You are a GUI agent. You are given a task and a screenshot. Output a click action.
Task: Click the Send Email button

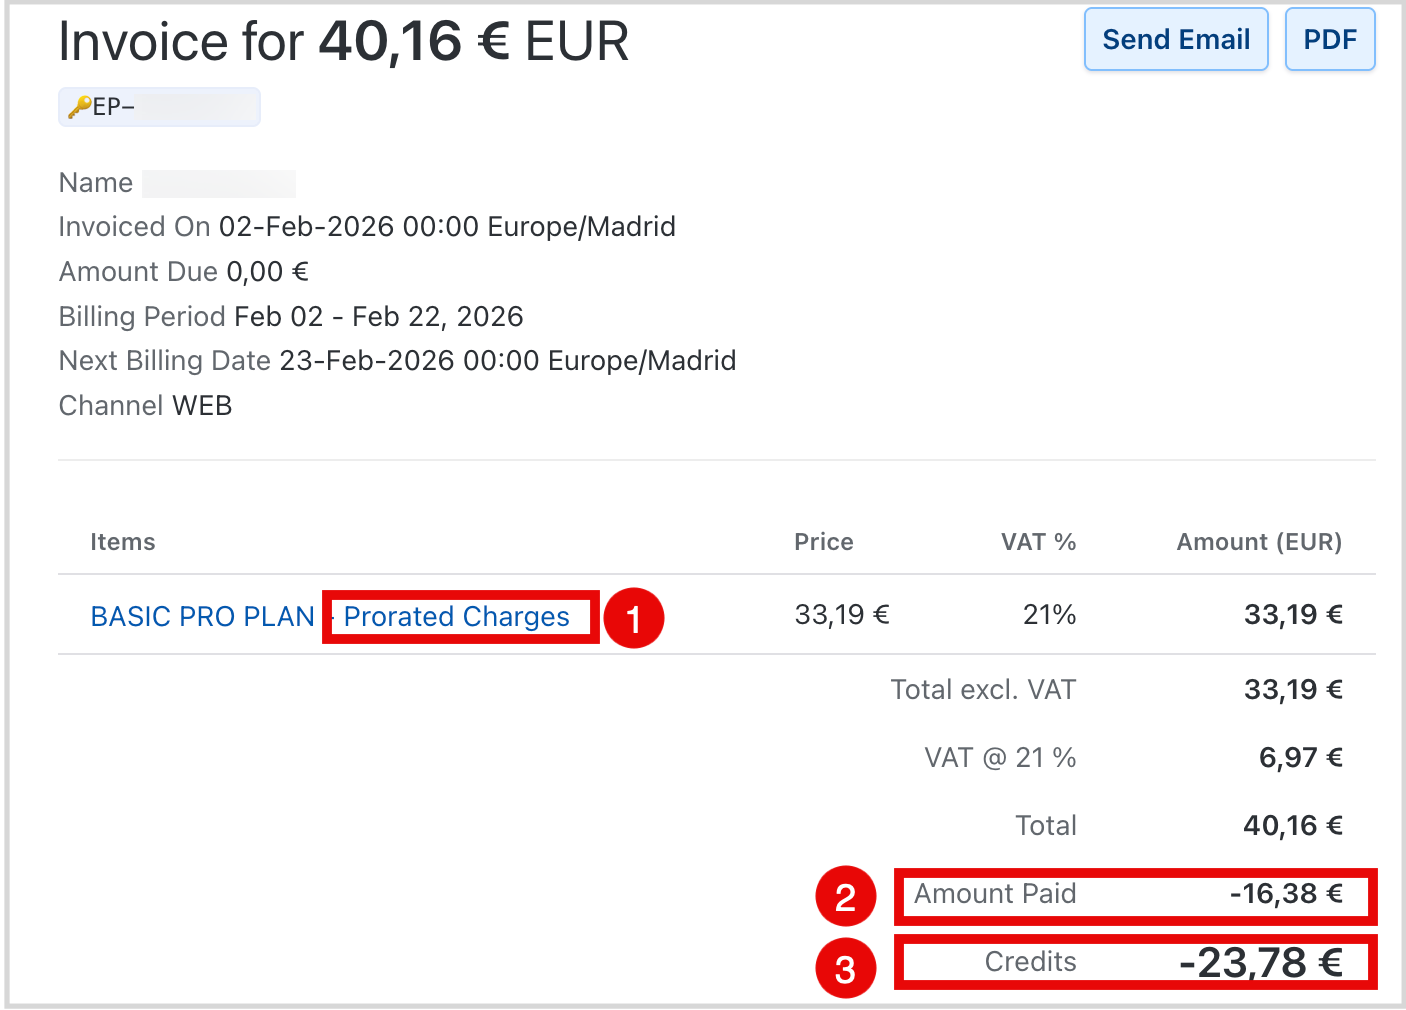coord(1176,40)
